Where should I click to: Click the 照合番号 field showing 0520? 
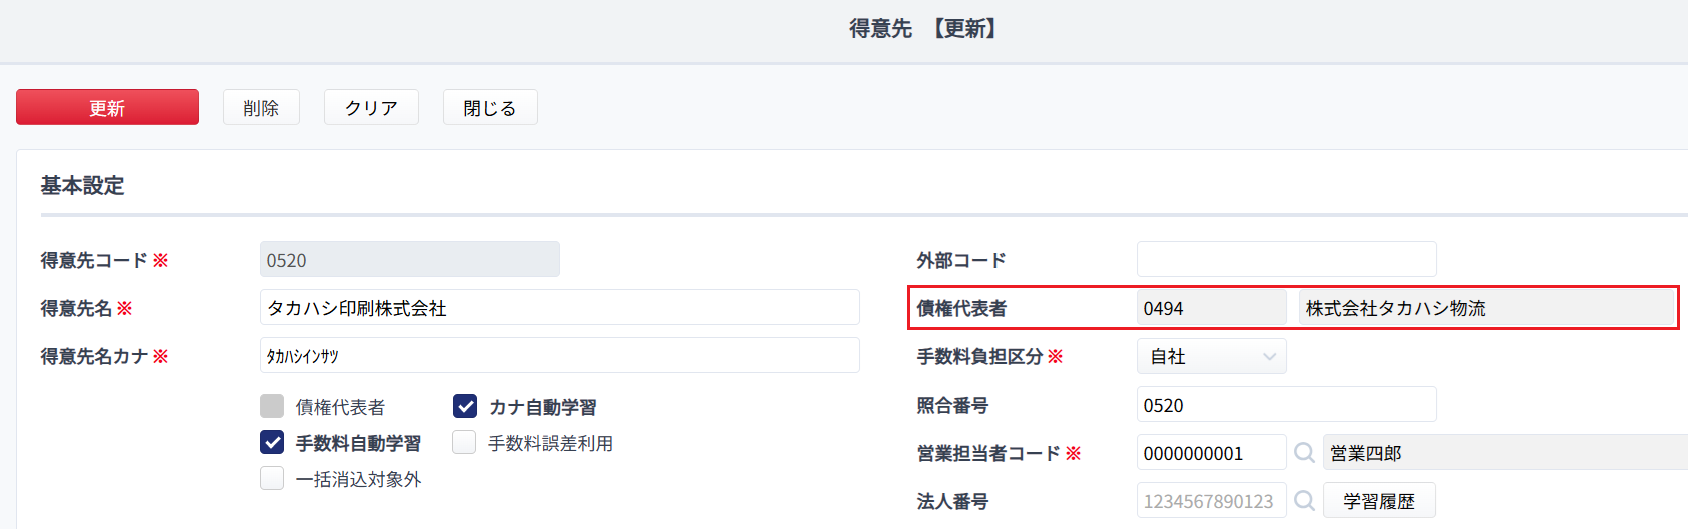pos(1287,404)
